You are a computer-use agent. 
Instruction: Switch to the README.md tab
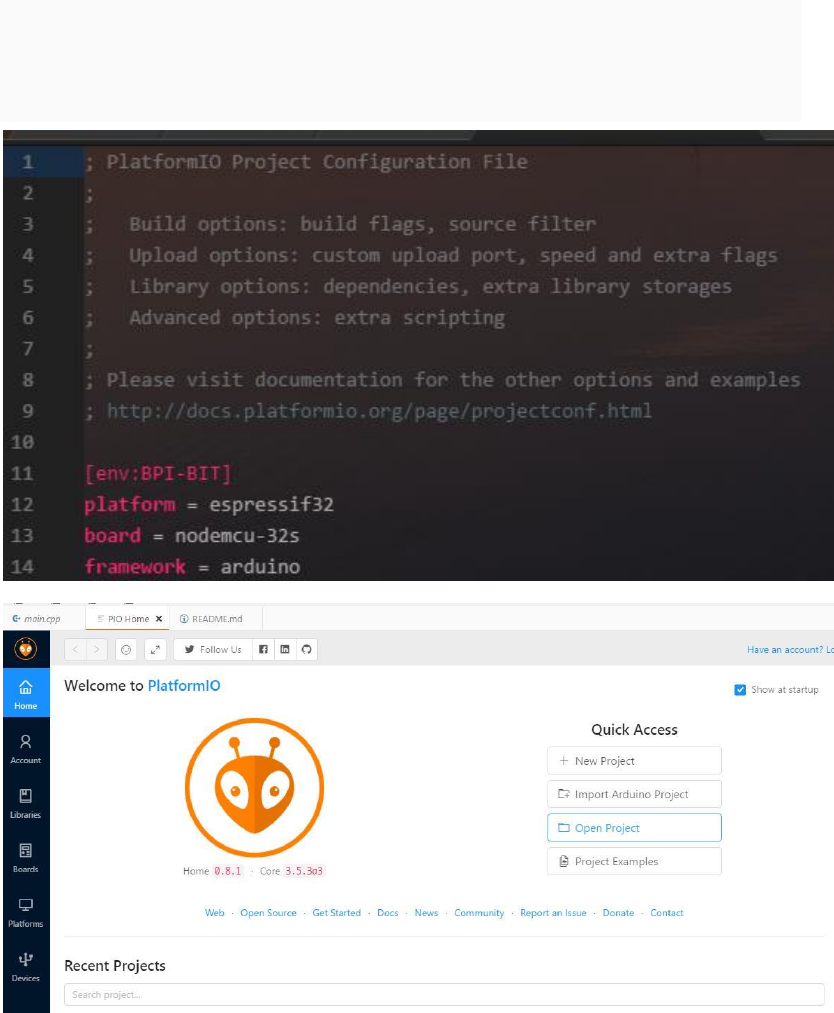click(x=217, y=618)
